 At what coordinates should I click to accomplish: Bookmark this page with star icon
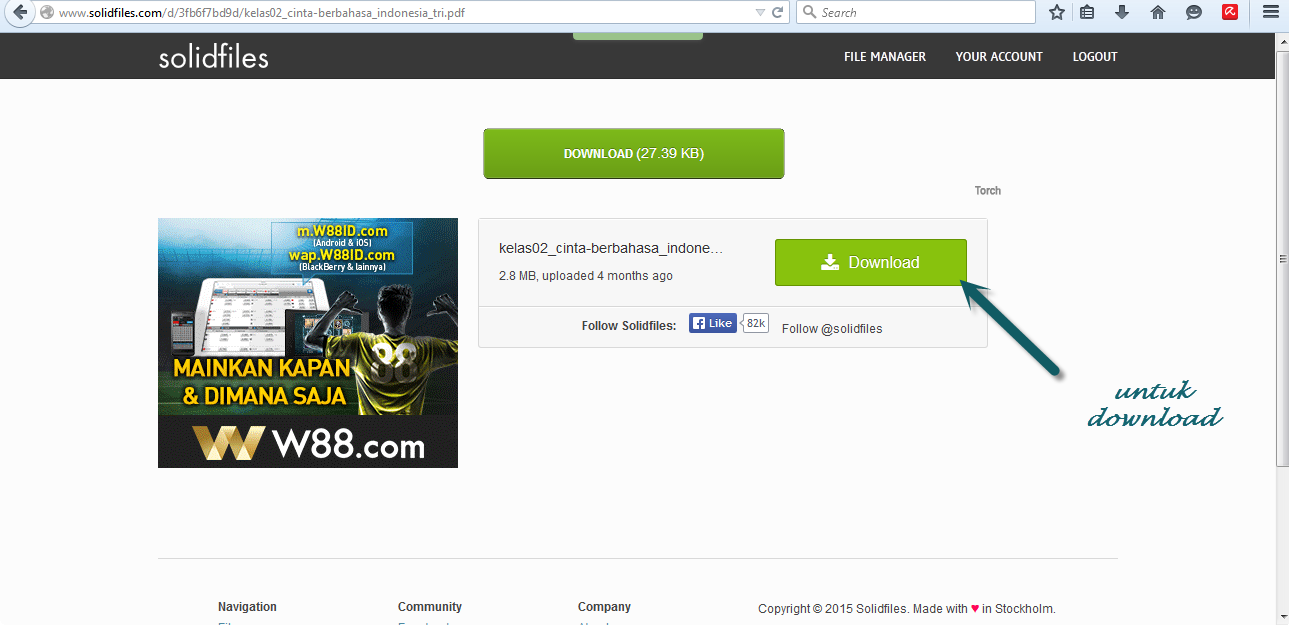point(1056,13)
